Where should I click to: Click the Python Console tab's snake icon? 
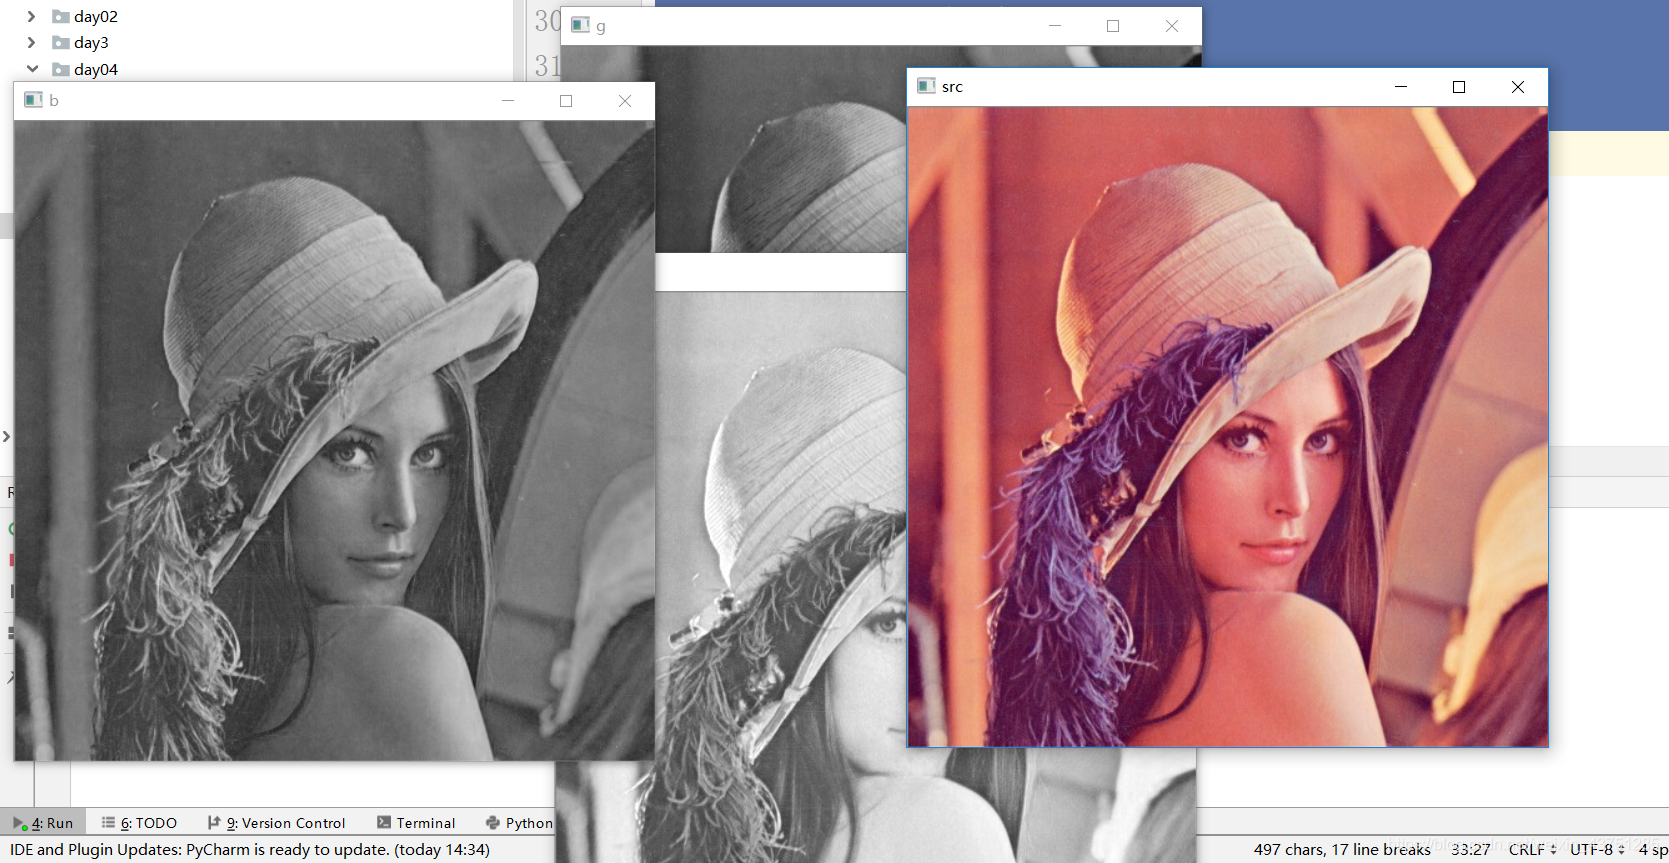(493, 823)
